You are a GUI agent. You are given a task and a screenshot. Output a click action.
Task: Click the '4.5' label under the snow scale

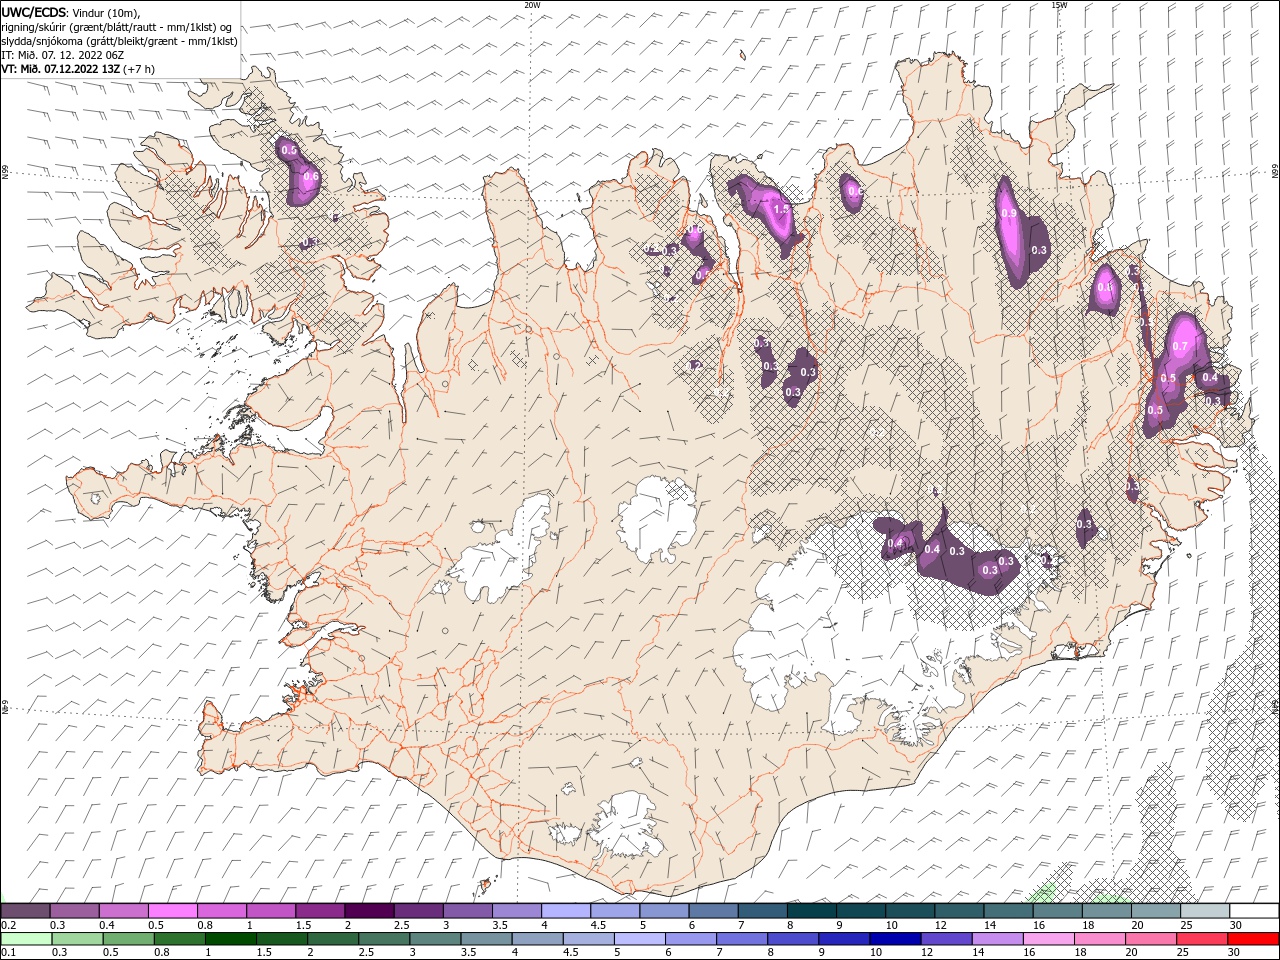coord(598,925)
